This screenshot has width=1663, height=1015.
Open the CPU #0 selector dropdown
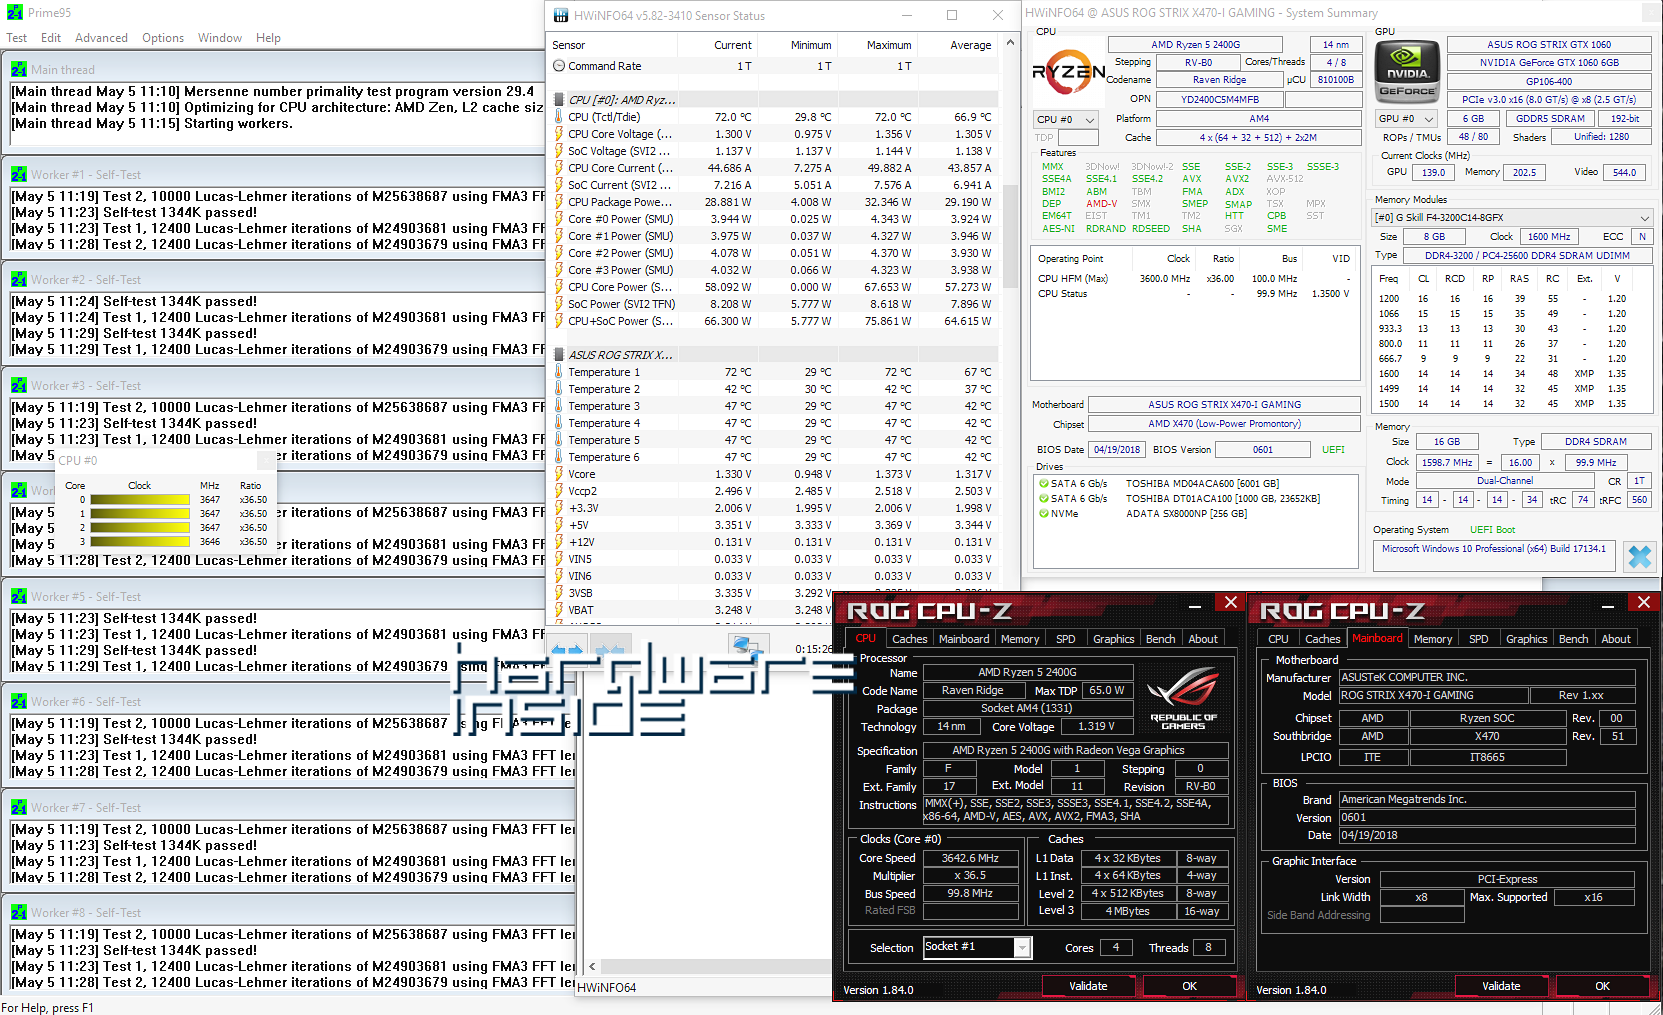tap(1066, 119)
